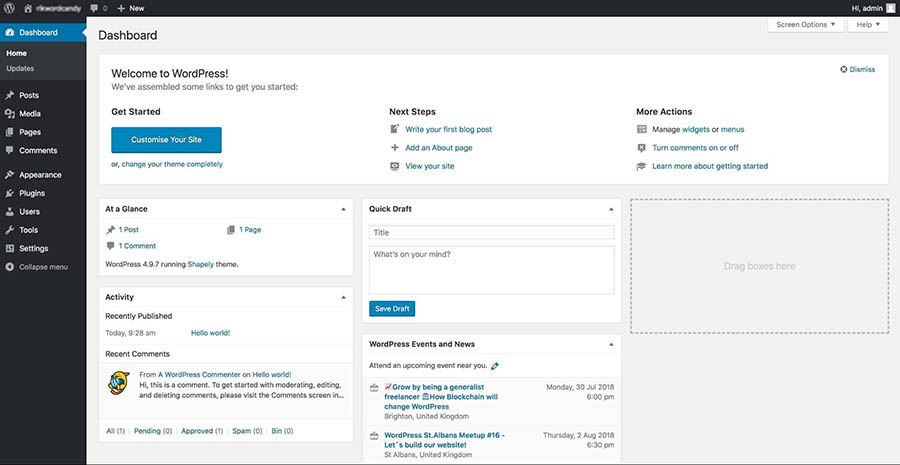Image resolution: width=900 pixels, height=465 pixels.
Task: Open the Turn comments on or off link
Action: point(696,148)
